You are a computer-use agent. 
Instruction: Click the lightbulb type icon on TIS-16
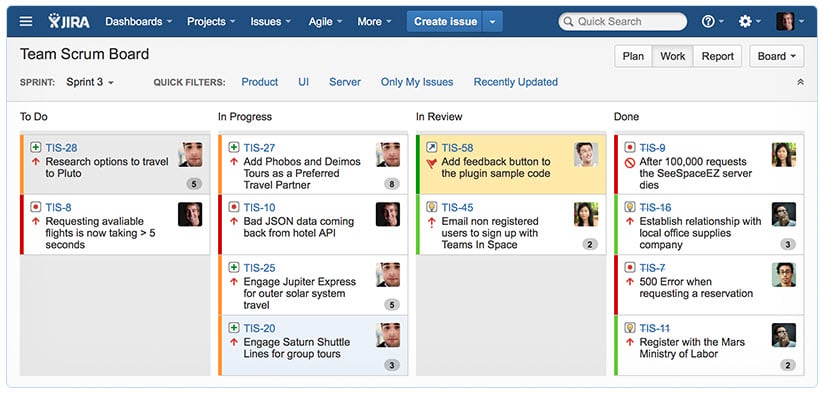pos(630,207)
